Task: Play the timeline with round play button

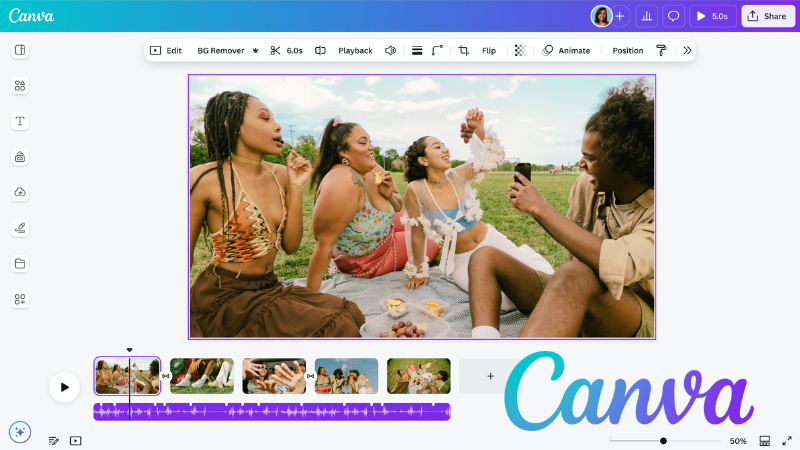Action: tap(64, 387)
